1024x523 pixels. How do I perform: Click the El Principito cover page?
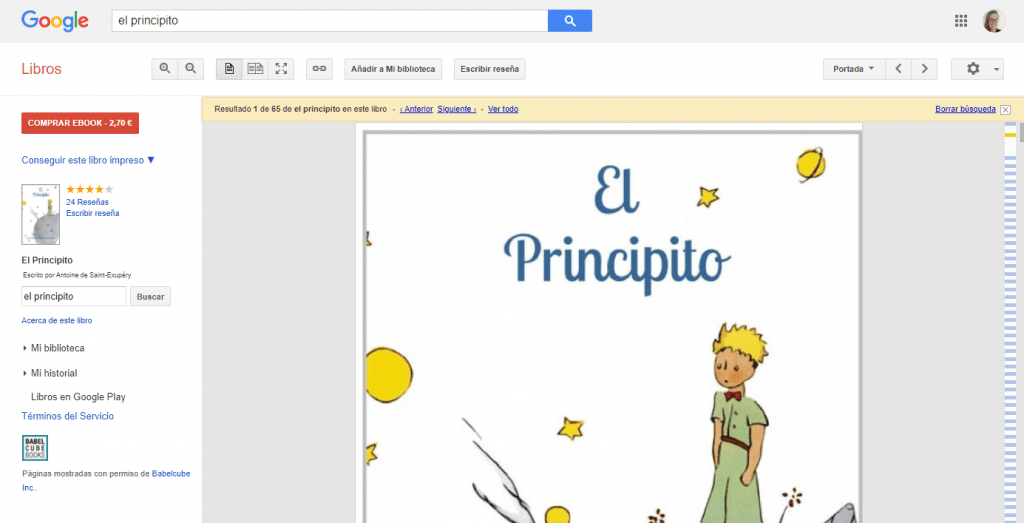[609, 323]
